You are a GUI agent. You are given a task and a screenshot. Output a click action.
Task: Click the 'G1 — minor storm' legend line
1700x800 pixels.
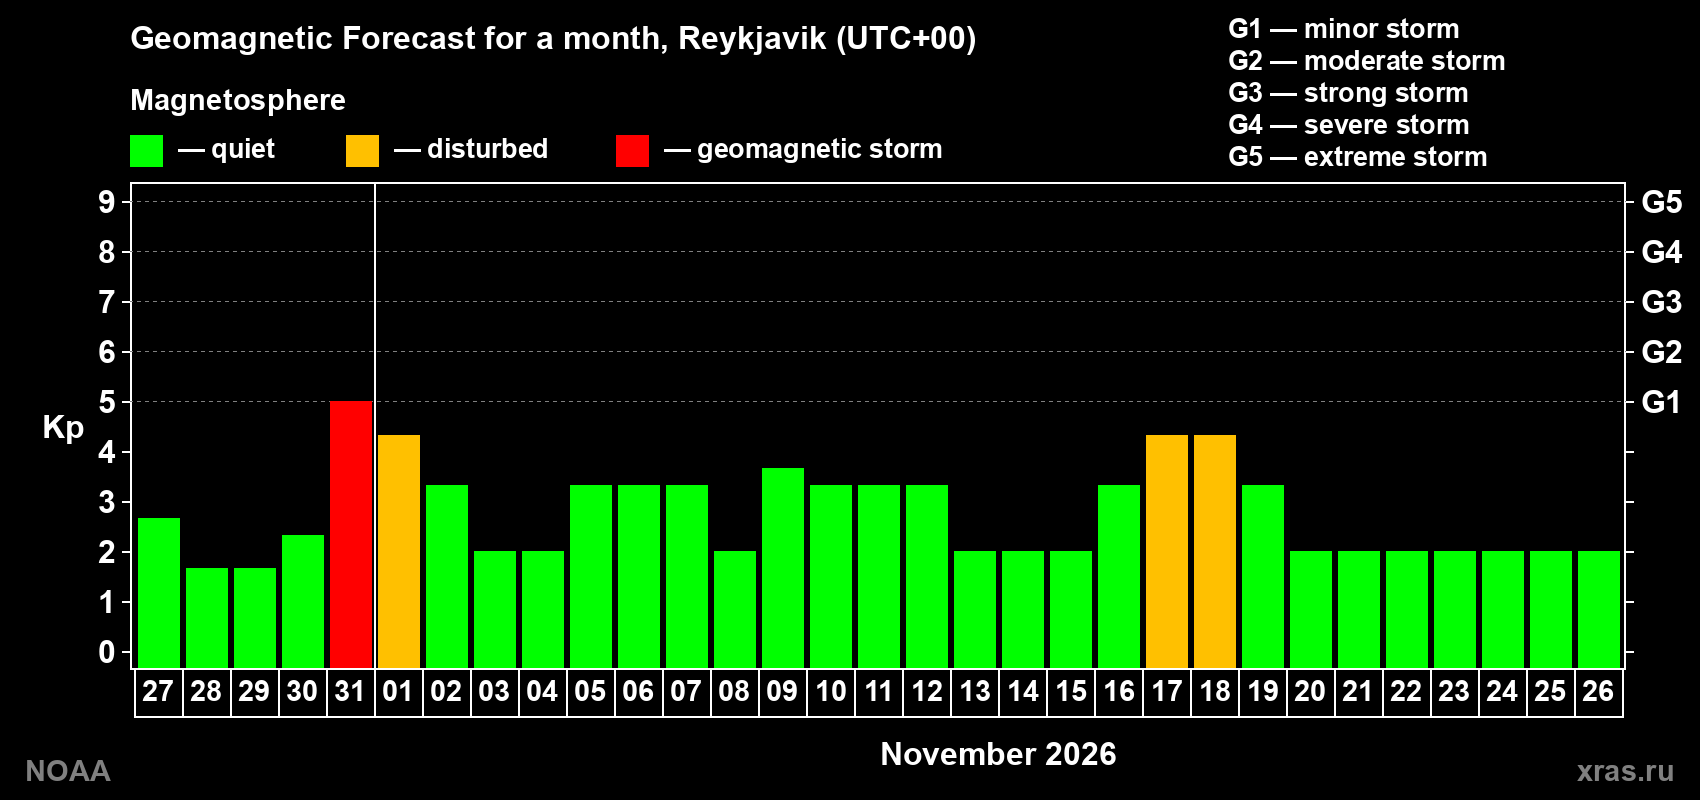pyautogui.click(x=1343, y=29)
